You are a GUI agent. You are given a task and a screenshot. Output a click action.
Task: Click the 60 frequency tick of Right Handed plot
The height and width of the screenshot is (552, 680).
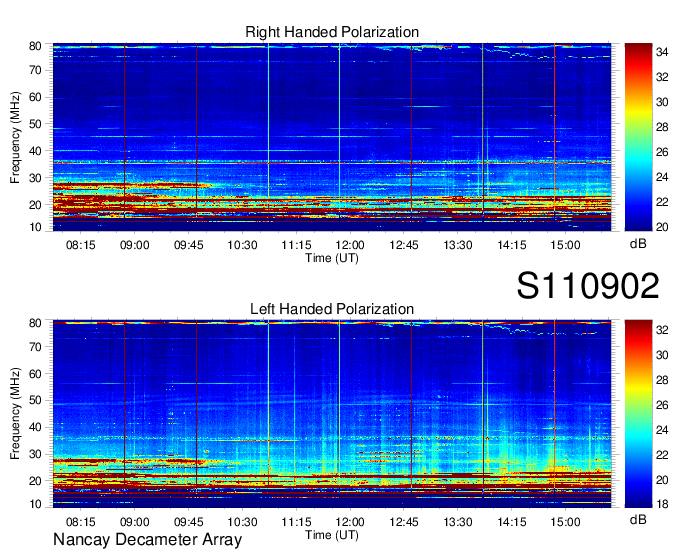point(35,97)
